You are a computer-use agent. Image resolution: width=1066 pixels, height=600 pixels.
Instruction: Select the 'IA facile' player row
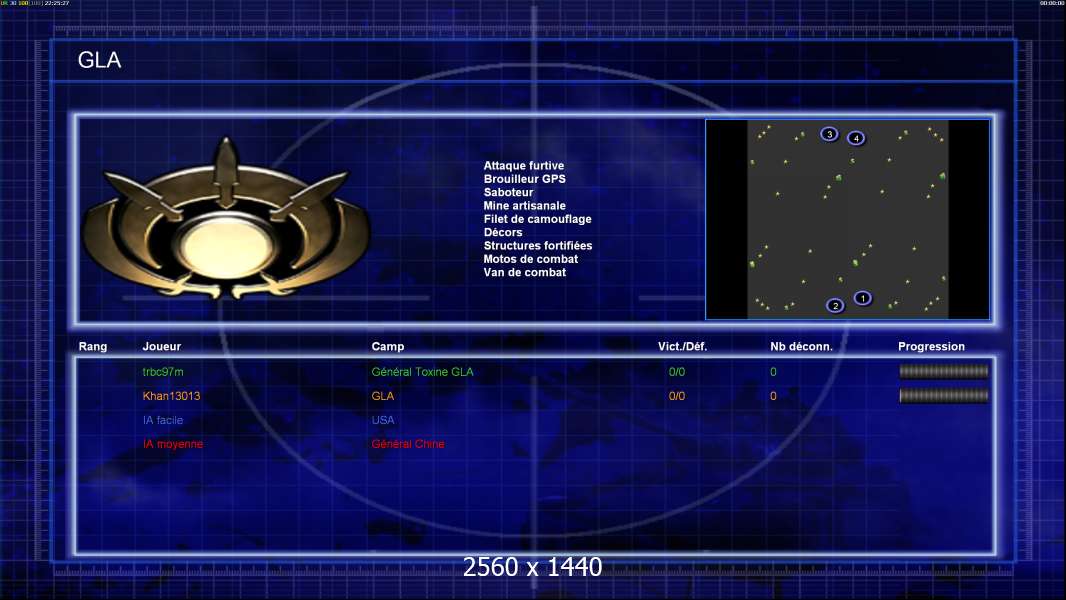pos(162,420)
